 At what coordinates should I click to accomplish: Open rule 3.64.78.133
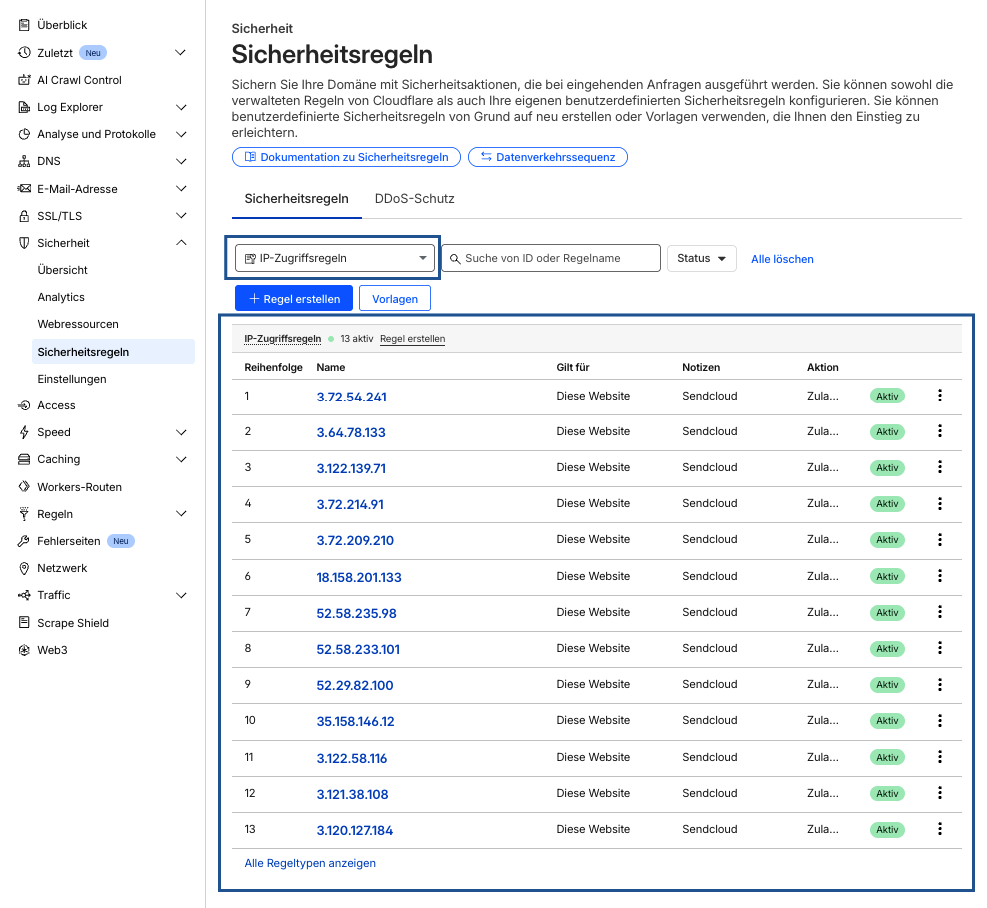(x=351, y=432)
